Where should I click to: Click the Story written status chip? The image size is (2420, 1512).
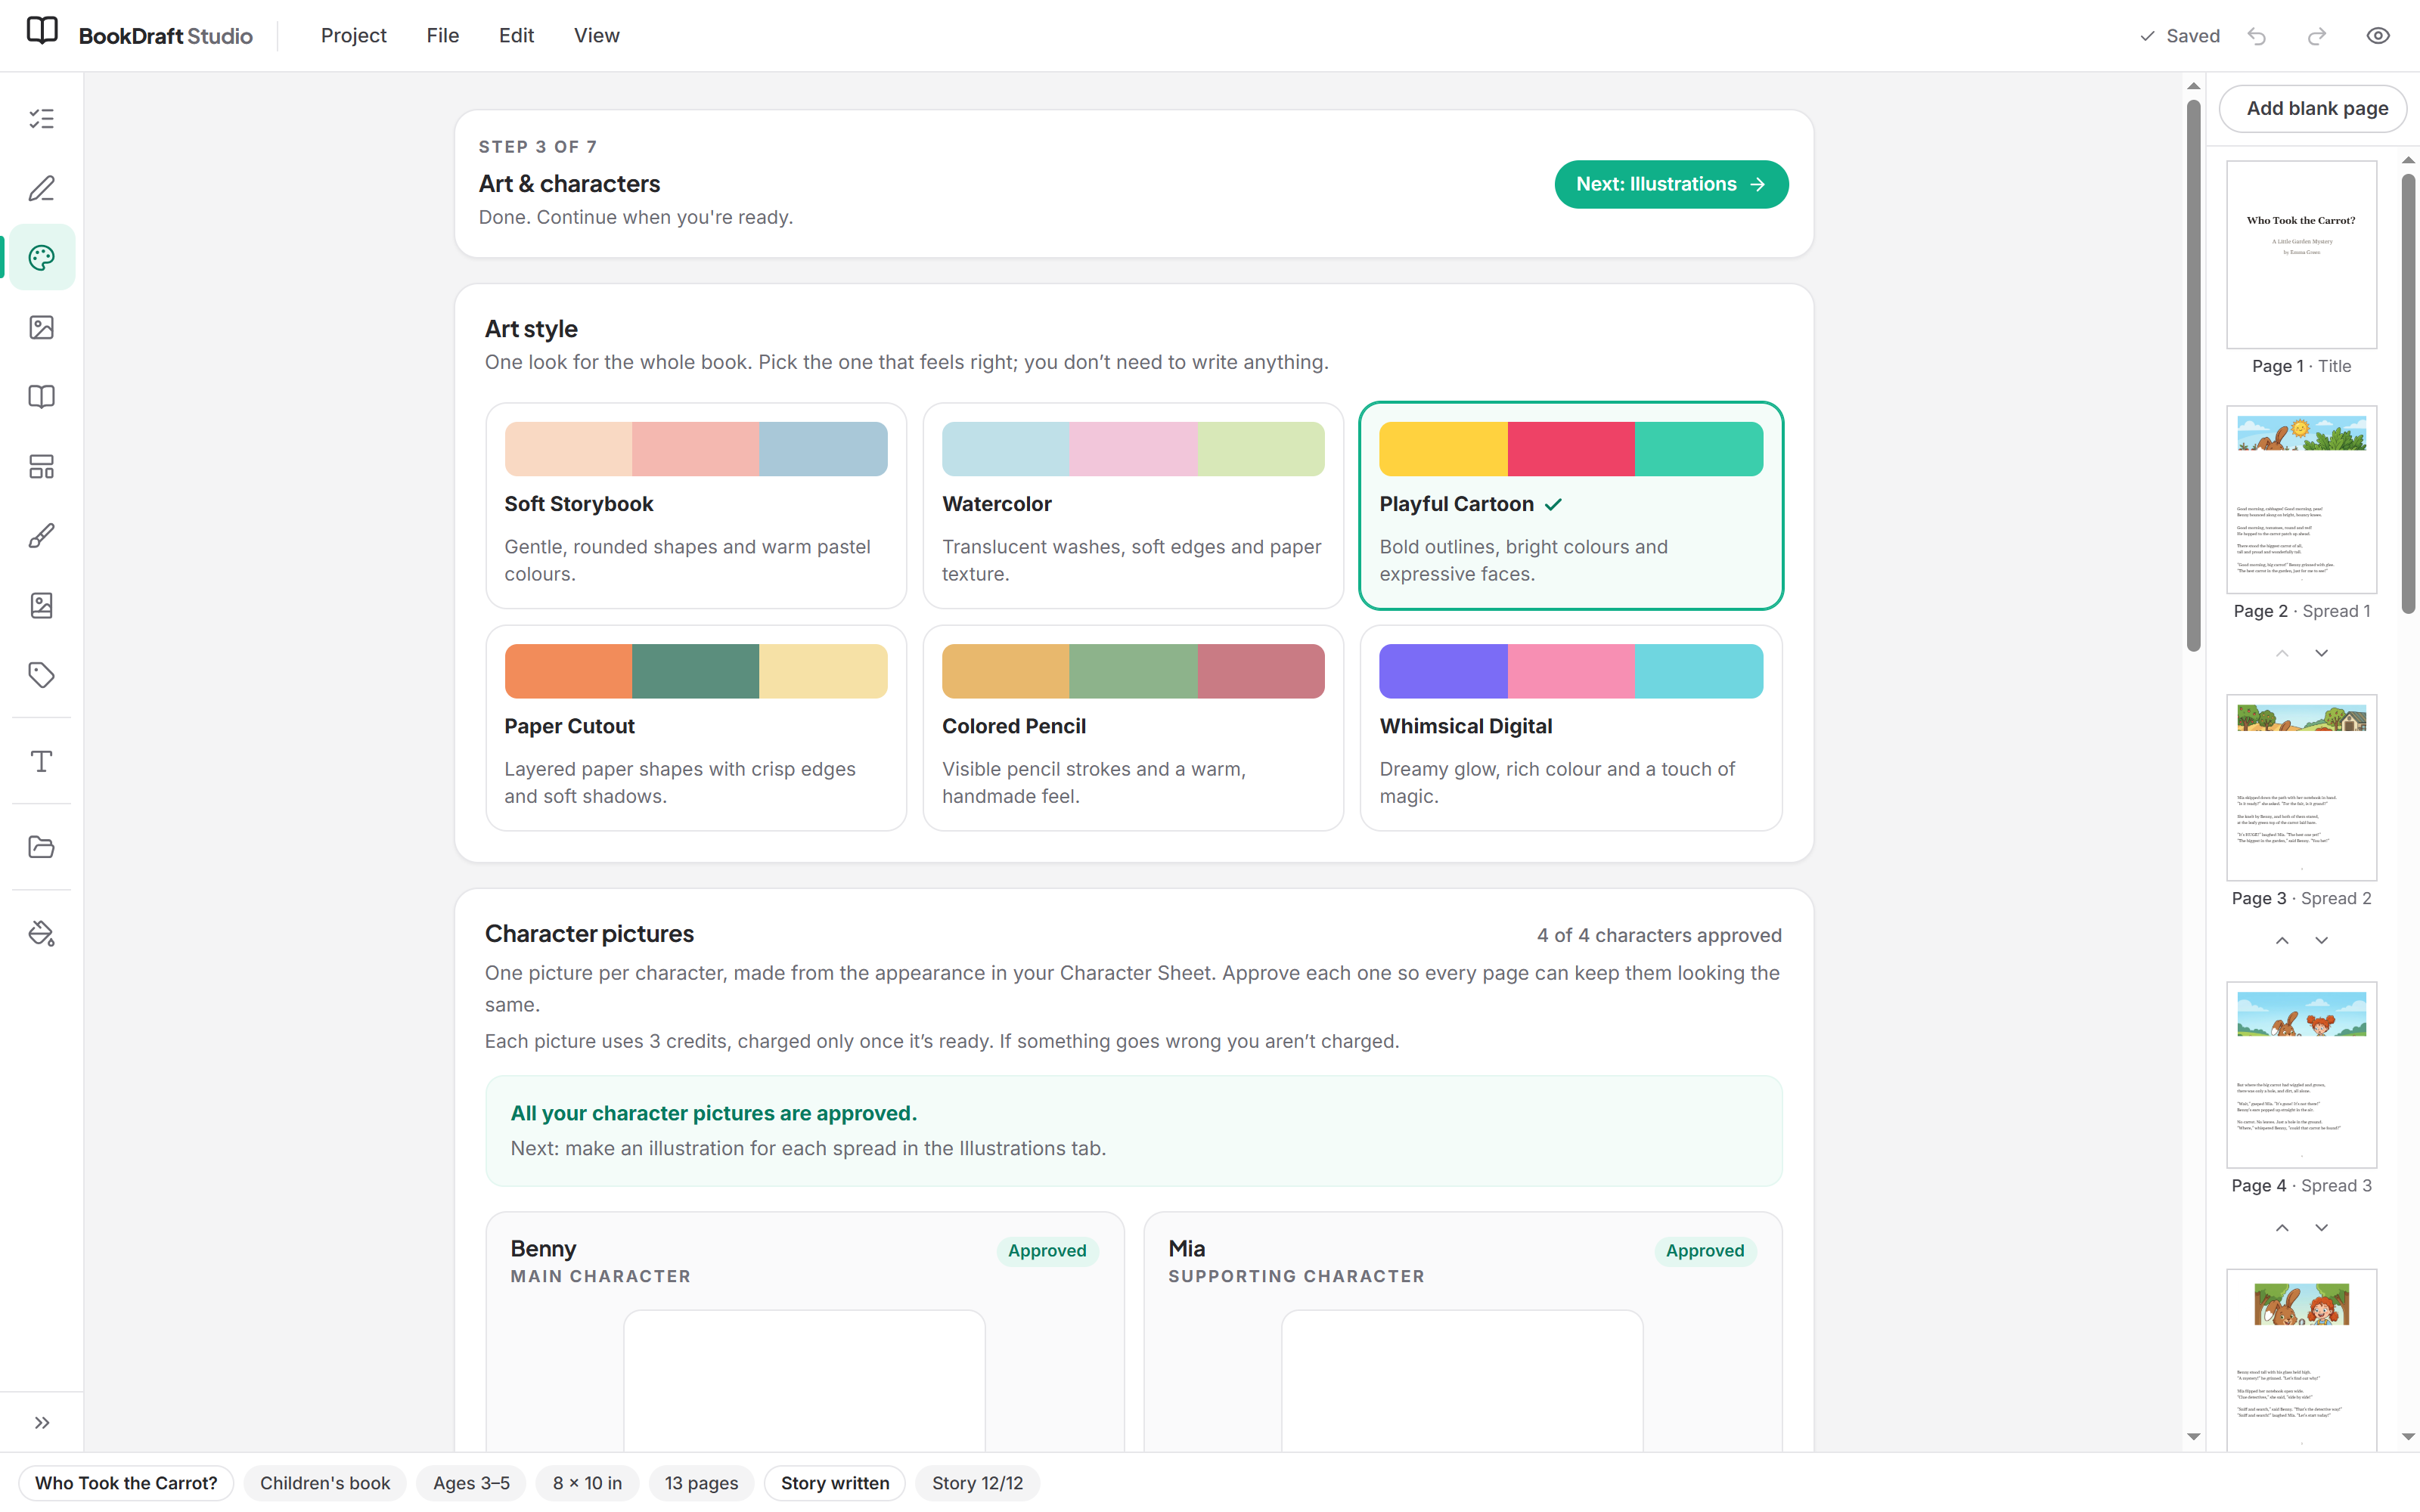coord(835,1483)
